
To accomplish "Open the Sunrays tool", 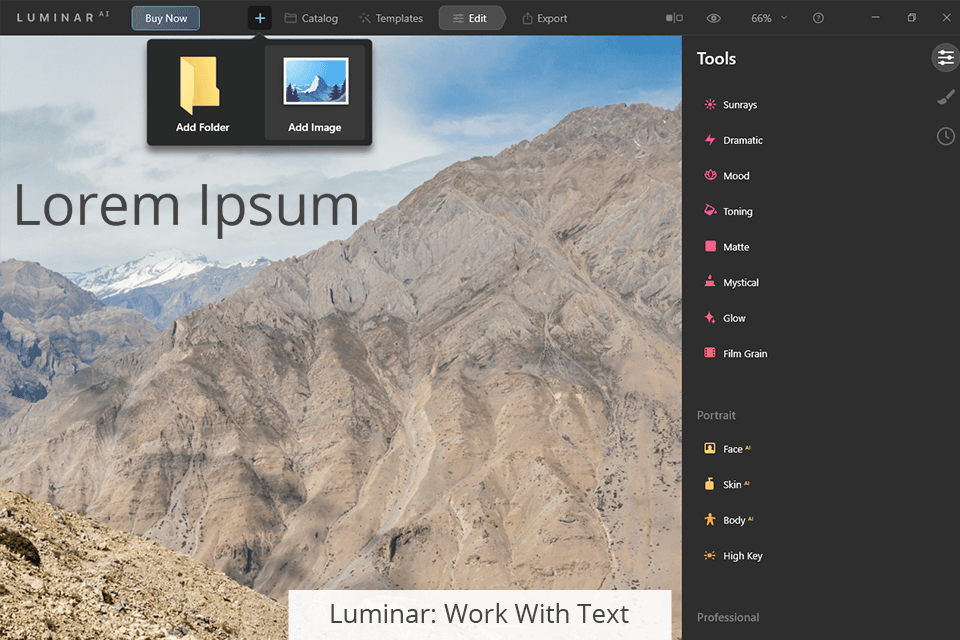I will 730,105.
